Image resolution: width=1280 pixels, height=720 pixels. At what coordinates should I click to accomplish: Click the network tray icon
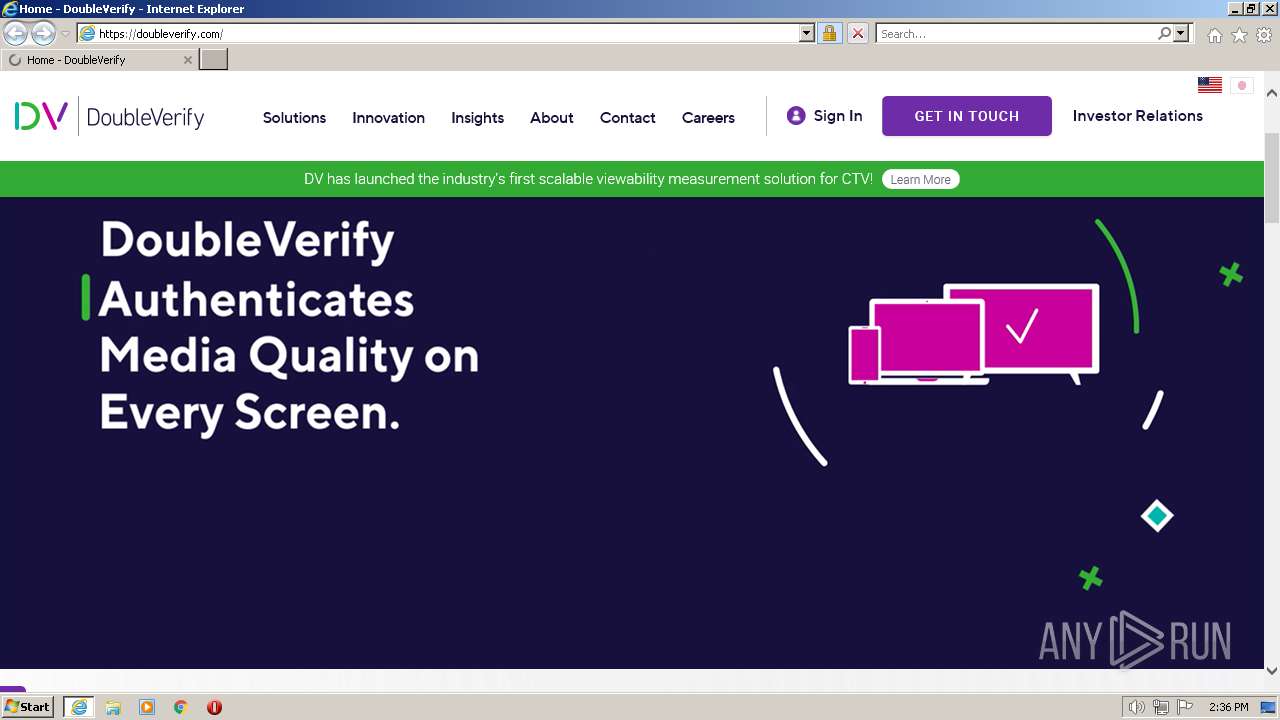[1161, 707]
